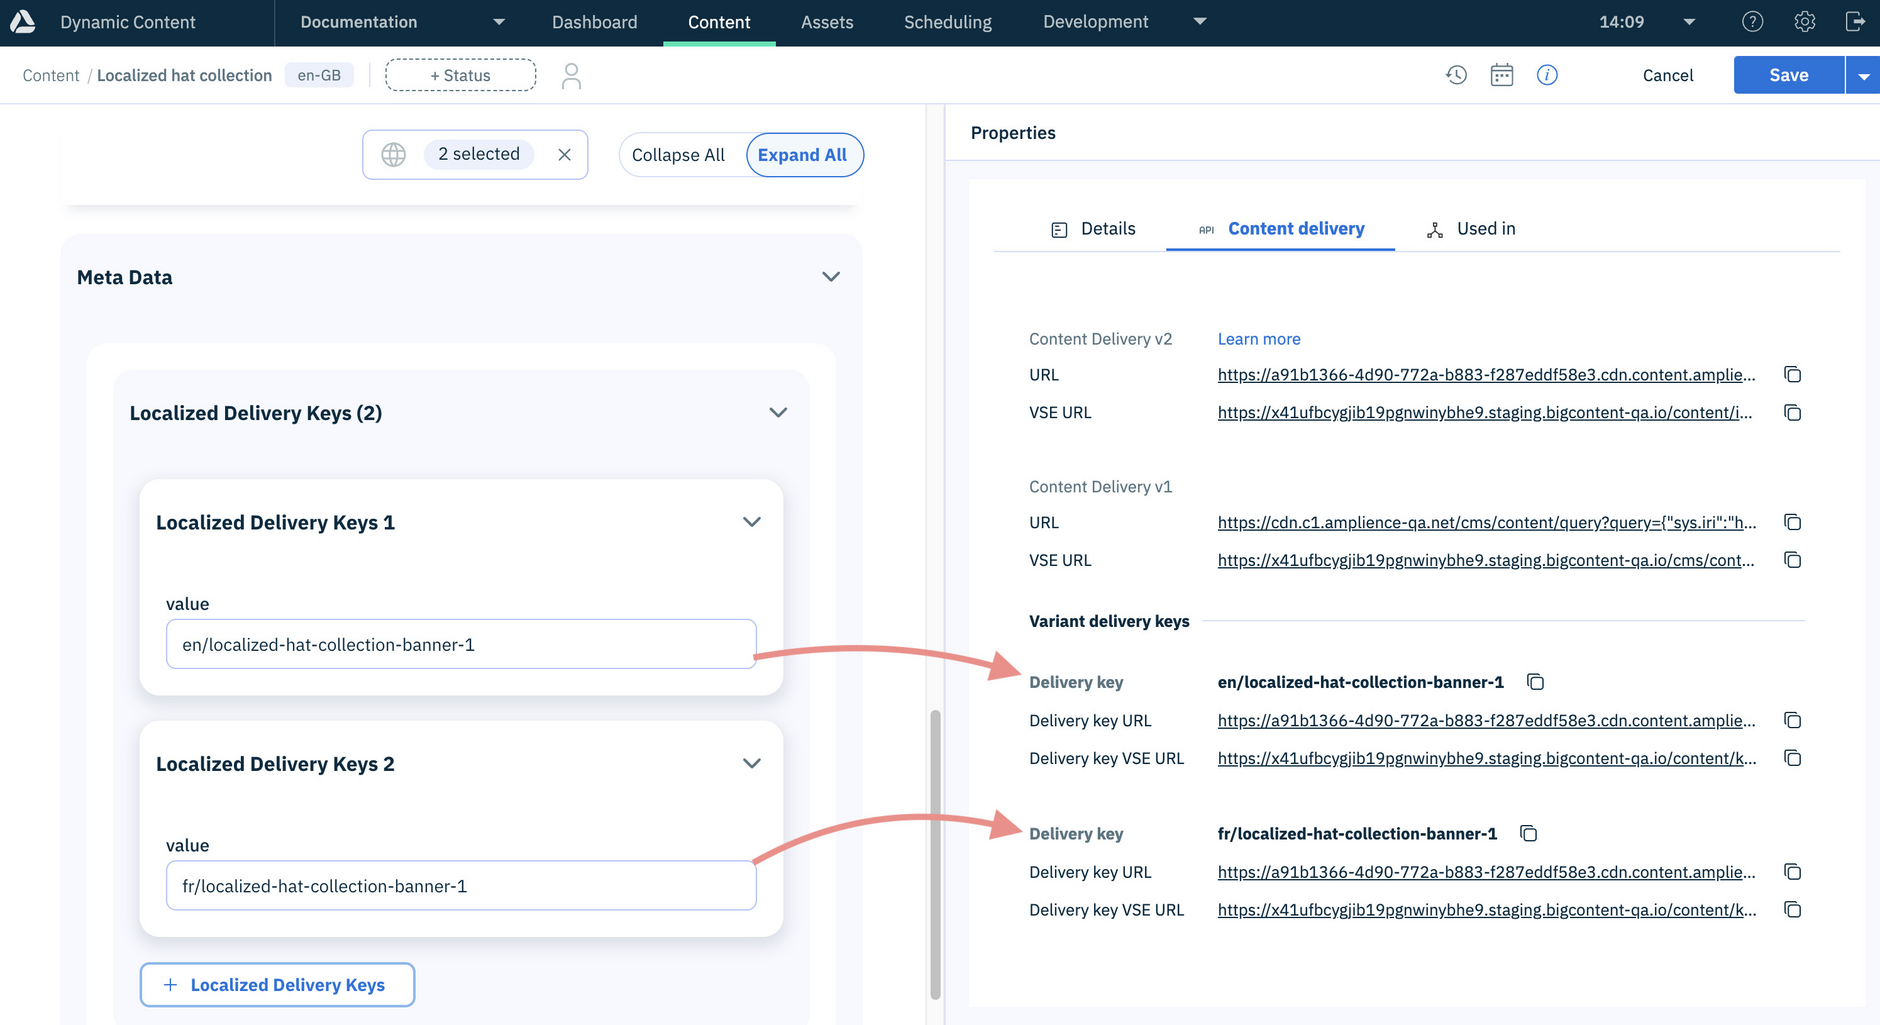Click the Amplience logo icon
This screenshot has width=1880, height=1025.
(x=23, y=22)
